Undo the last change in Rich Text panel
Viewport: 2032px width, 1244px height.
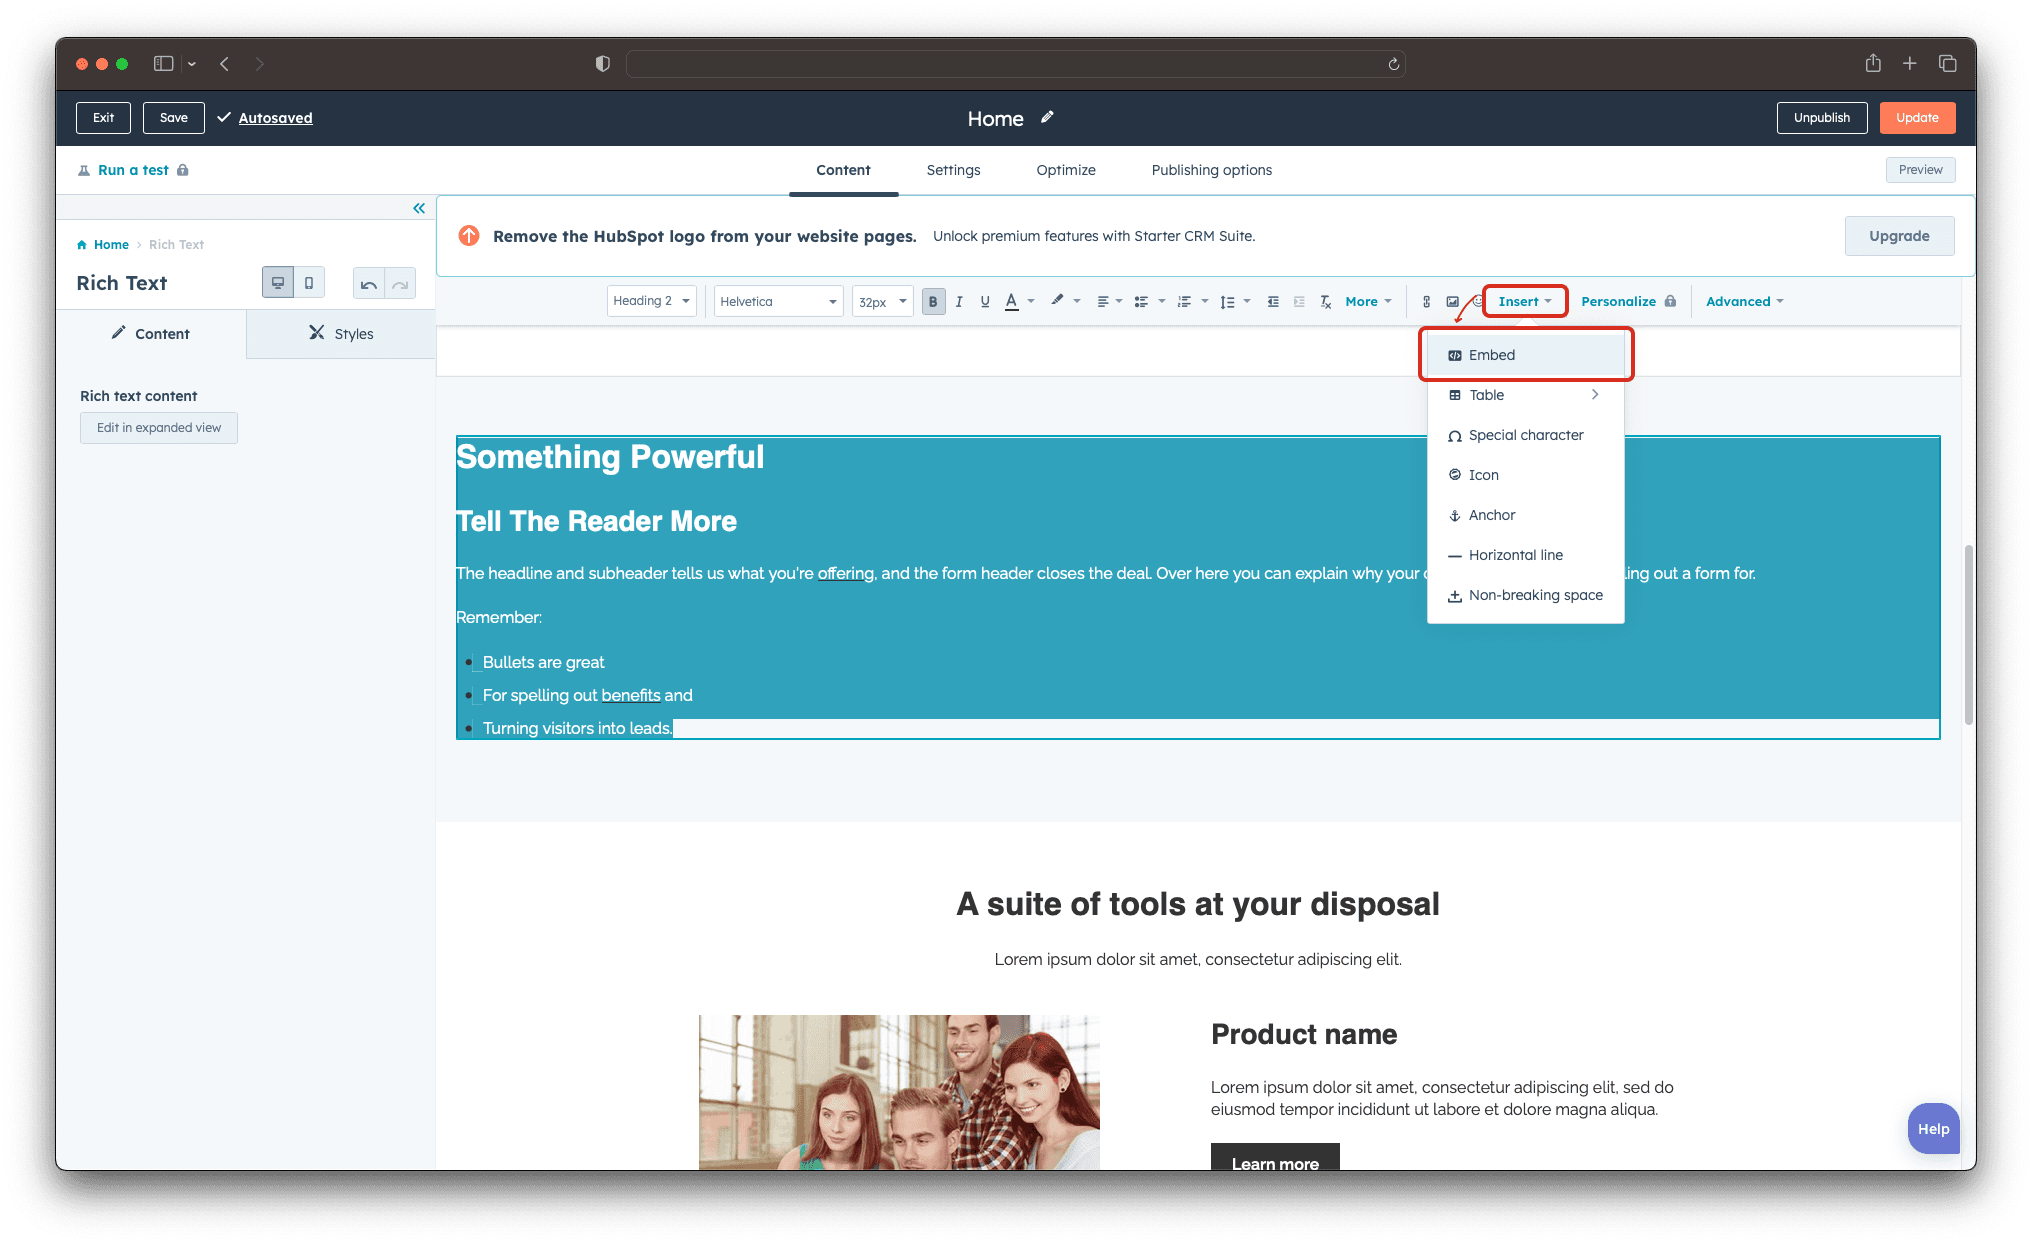[369, 283]
